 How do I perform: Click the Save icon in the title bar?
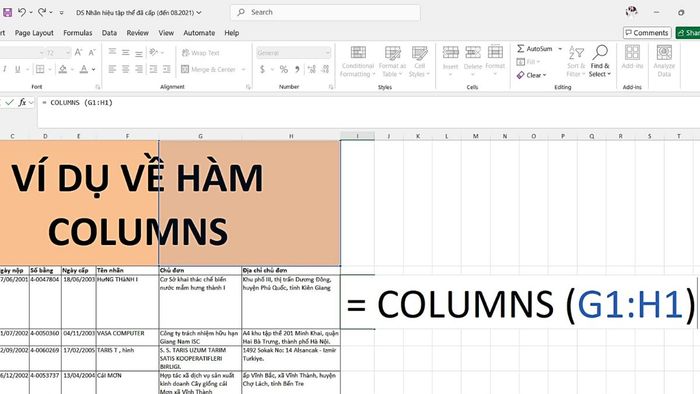tap(7, 12)
